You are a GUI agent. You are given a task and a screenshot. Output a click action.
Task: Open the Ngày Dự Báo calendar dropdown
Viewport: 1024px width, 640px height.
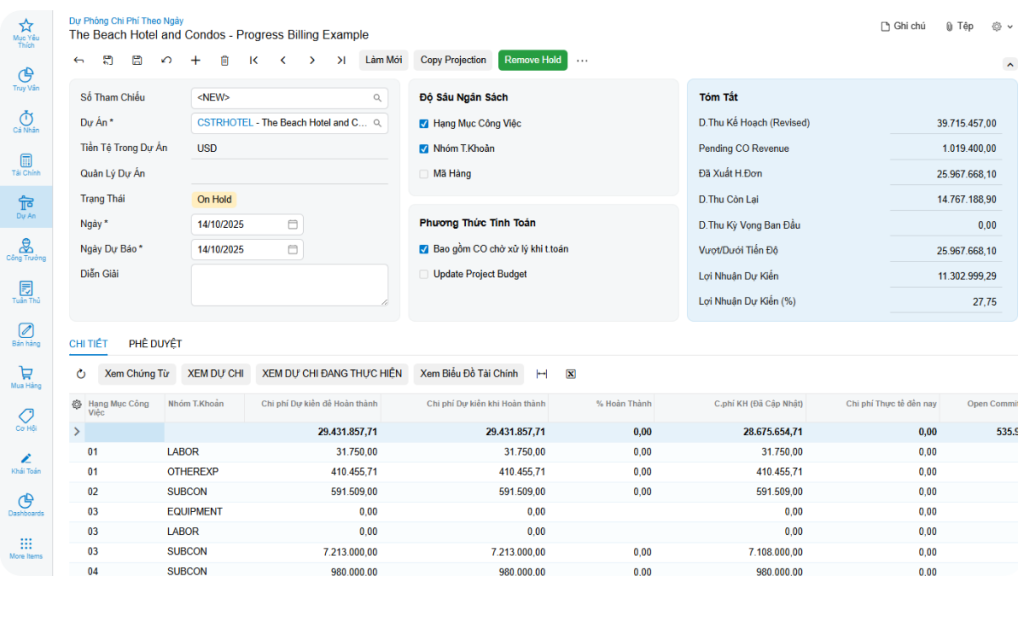pyautogui.click(x=293, y=249)
